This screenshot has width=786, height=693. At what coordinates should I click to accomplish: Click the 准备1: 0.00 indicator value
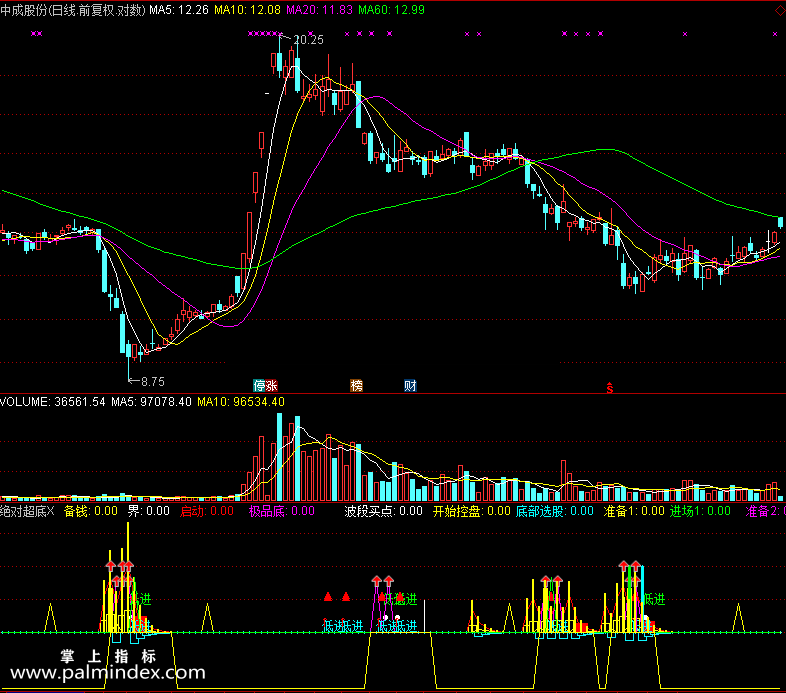[634, 511]
